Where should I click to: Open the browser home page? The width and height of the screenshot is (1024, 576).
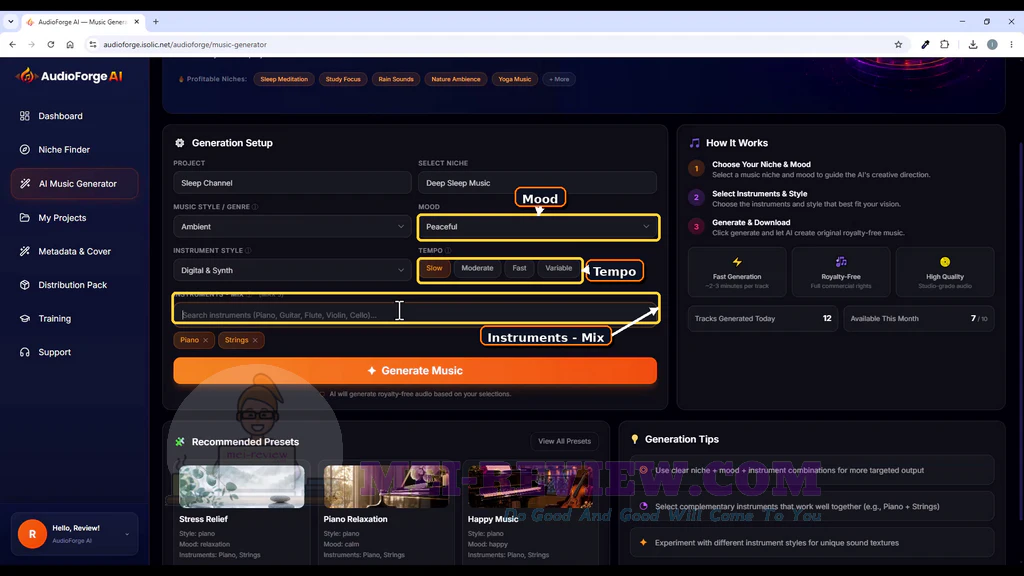tap(70, 44)
